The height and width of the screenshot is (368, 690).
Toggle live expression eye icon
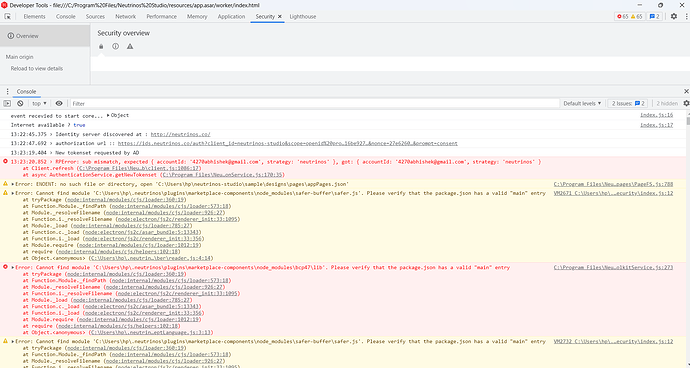click(59, 103)
